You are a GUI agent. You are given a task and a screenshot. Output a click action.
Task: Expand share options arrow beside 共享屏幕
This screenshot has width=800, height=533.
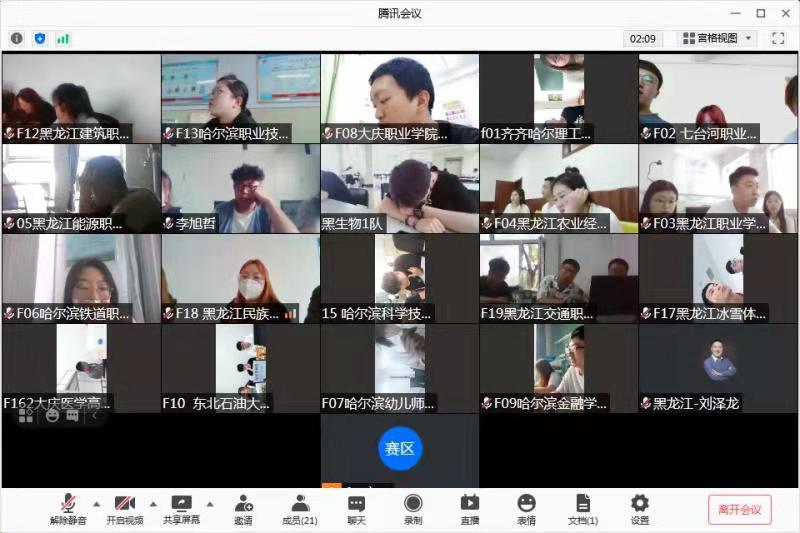tap(210, 503)
